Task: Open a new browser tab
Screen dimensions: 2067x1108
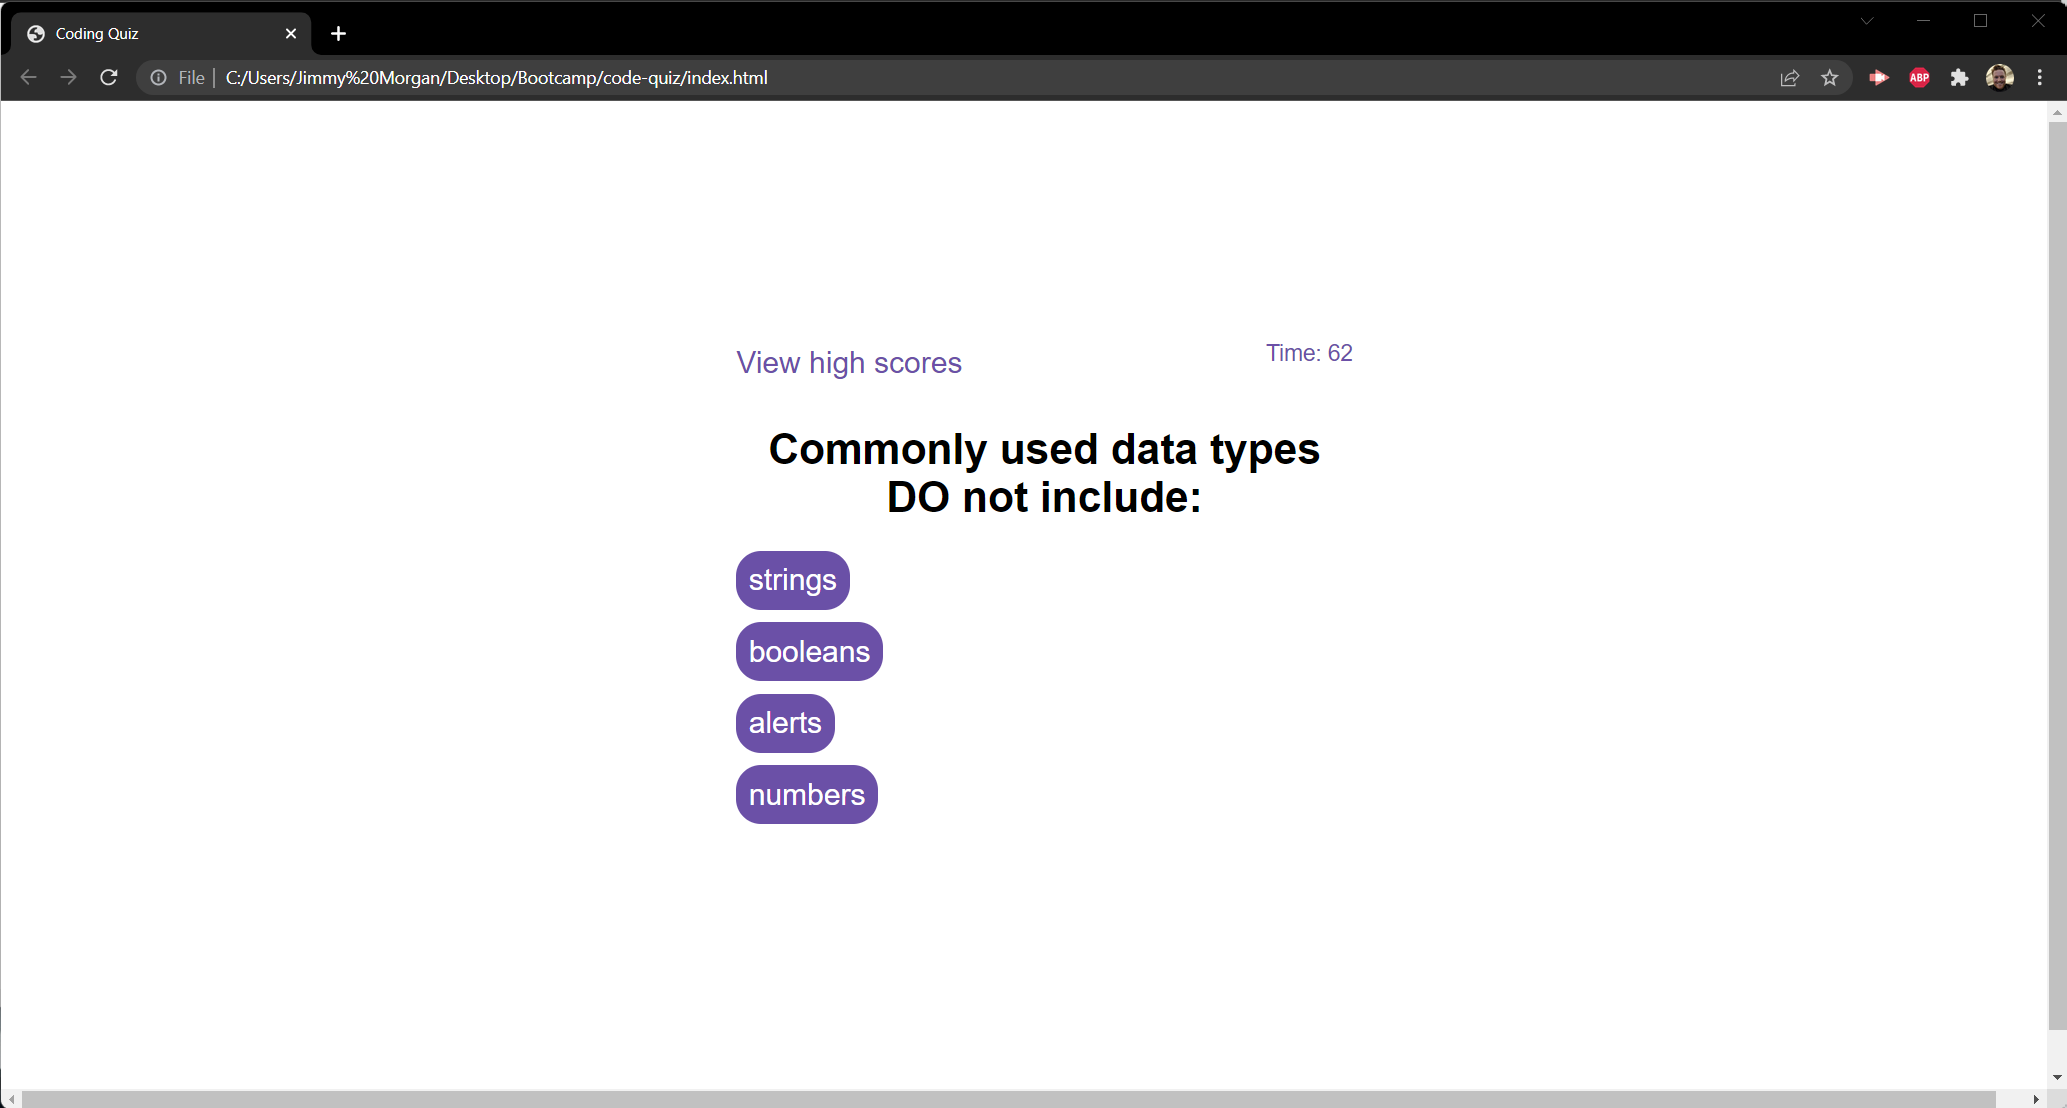Action: (338, 34)
